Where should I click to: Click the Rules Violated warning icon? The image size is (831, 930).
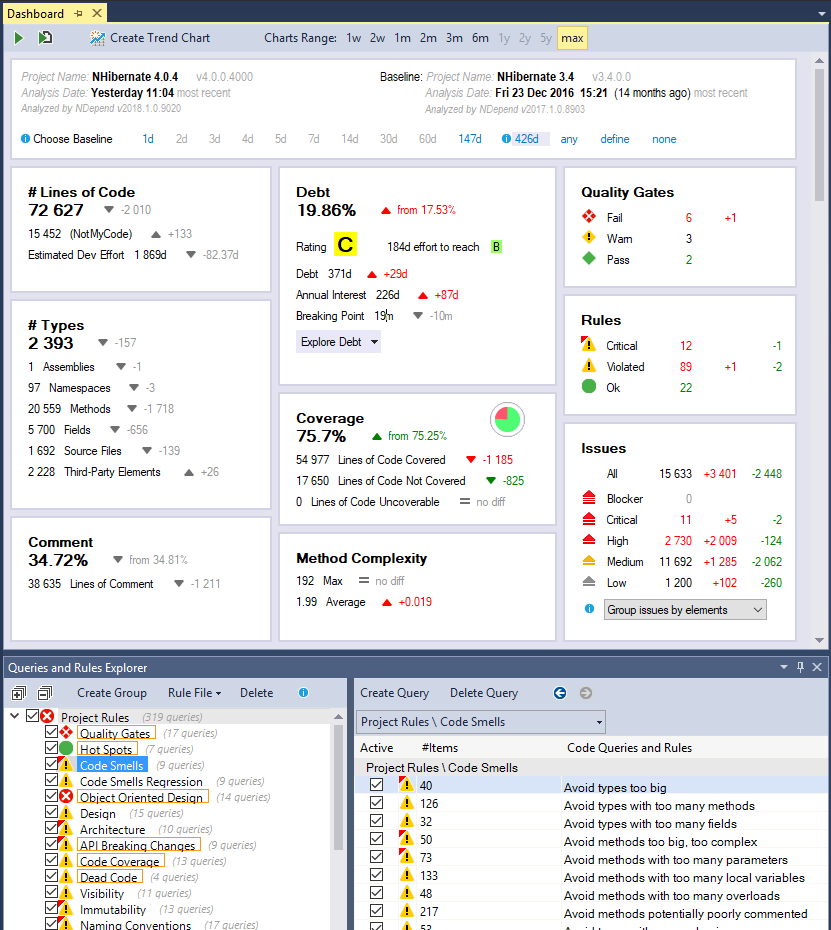588,365
